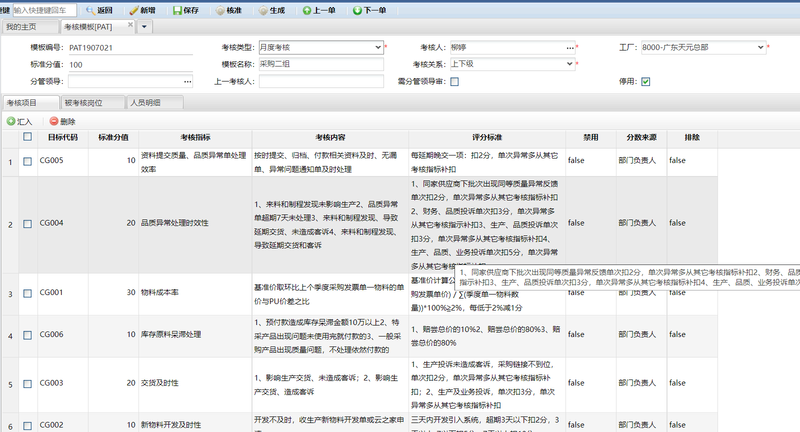Select the CG006 row checkbox
800x432 pixels.
28,335
